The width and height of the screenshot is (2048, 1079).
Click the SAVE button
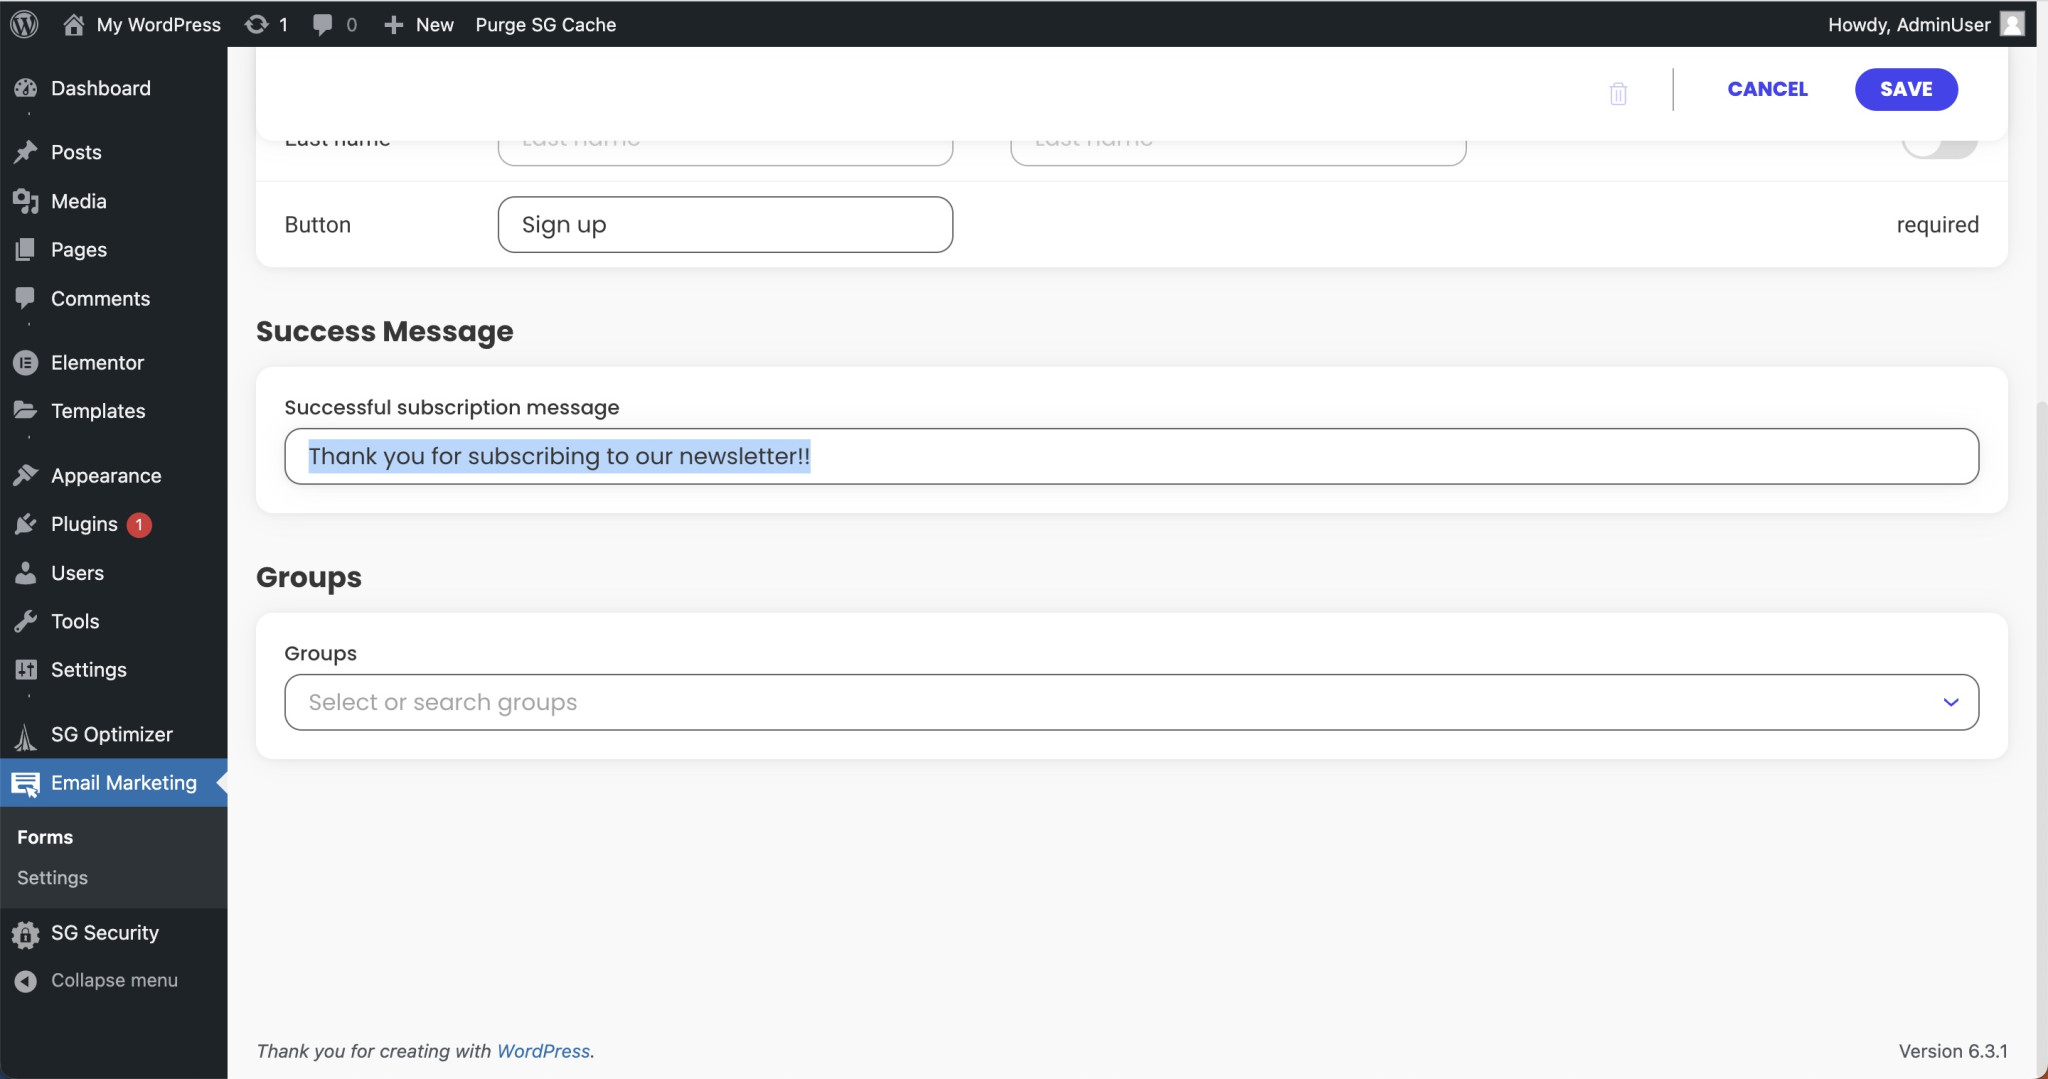click(x=1906, y=89)
